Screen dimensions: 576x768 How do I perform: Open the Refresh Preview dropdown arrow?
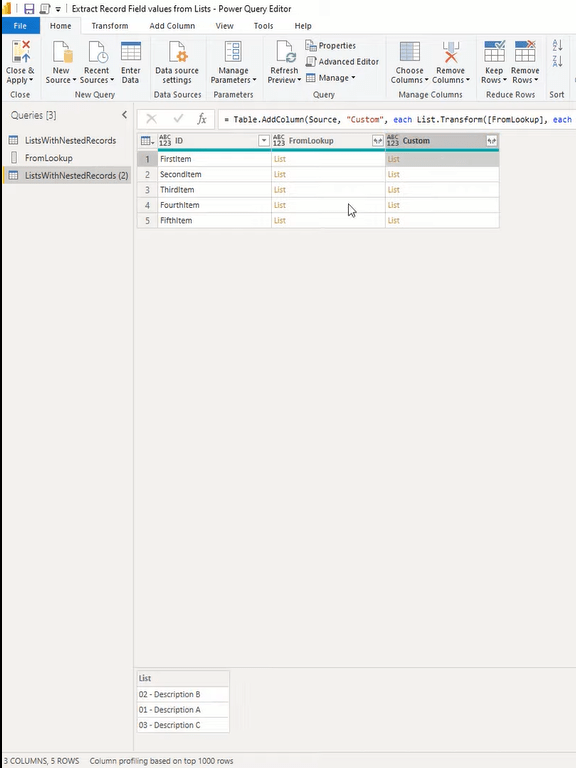[x=299, y=80]
